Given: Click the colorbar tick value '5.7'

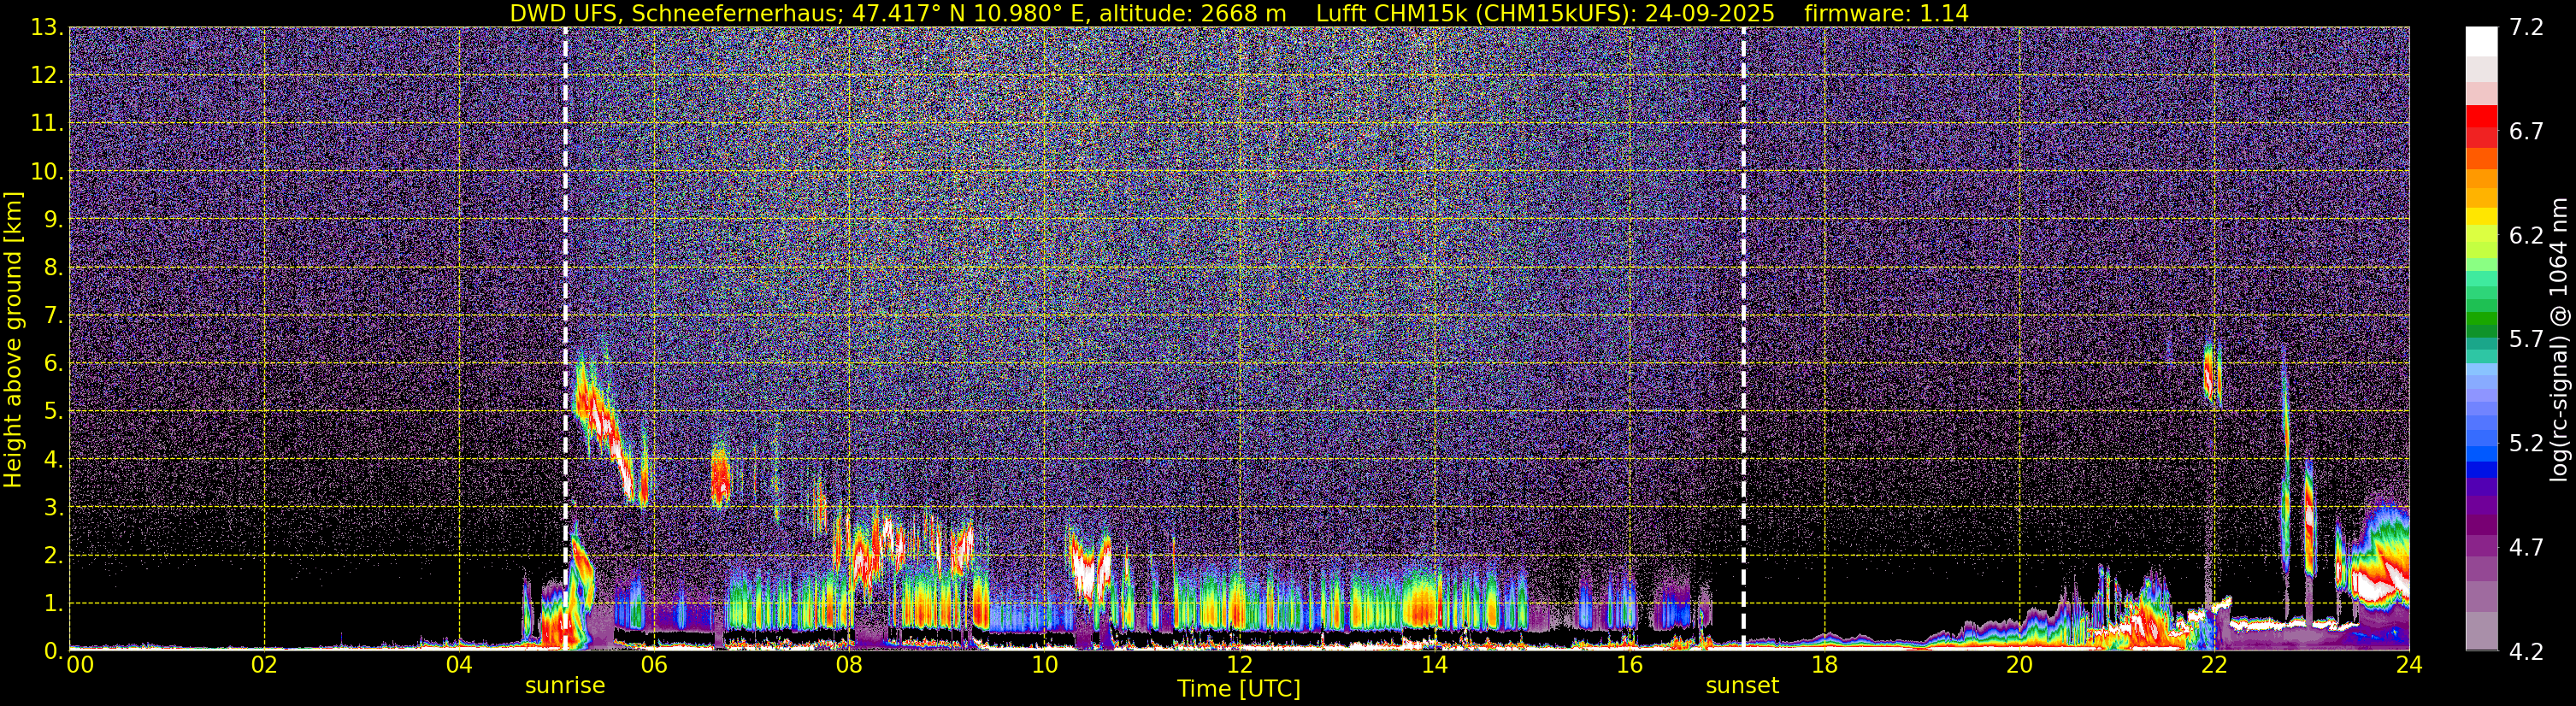Looking at the screenshot, I should click(x=2526, y=339).
